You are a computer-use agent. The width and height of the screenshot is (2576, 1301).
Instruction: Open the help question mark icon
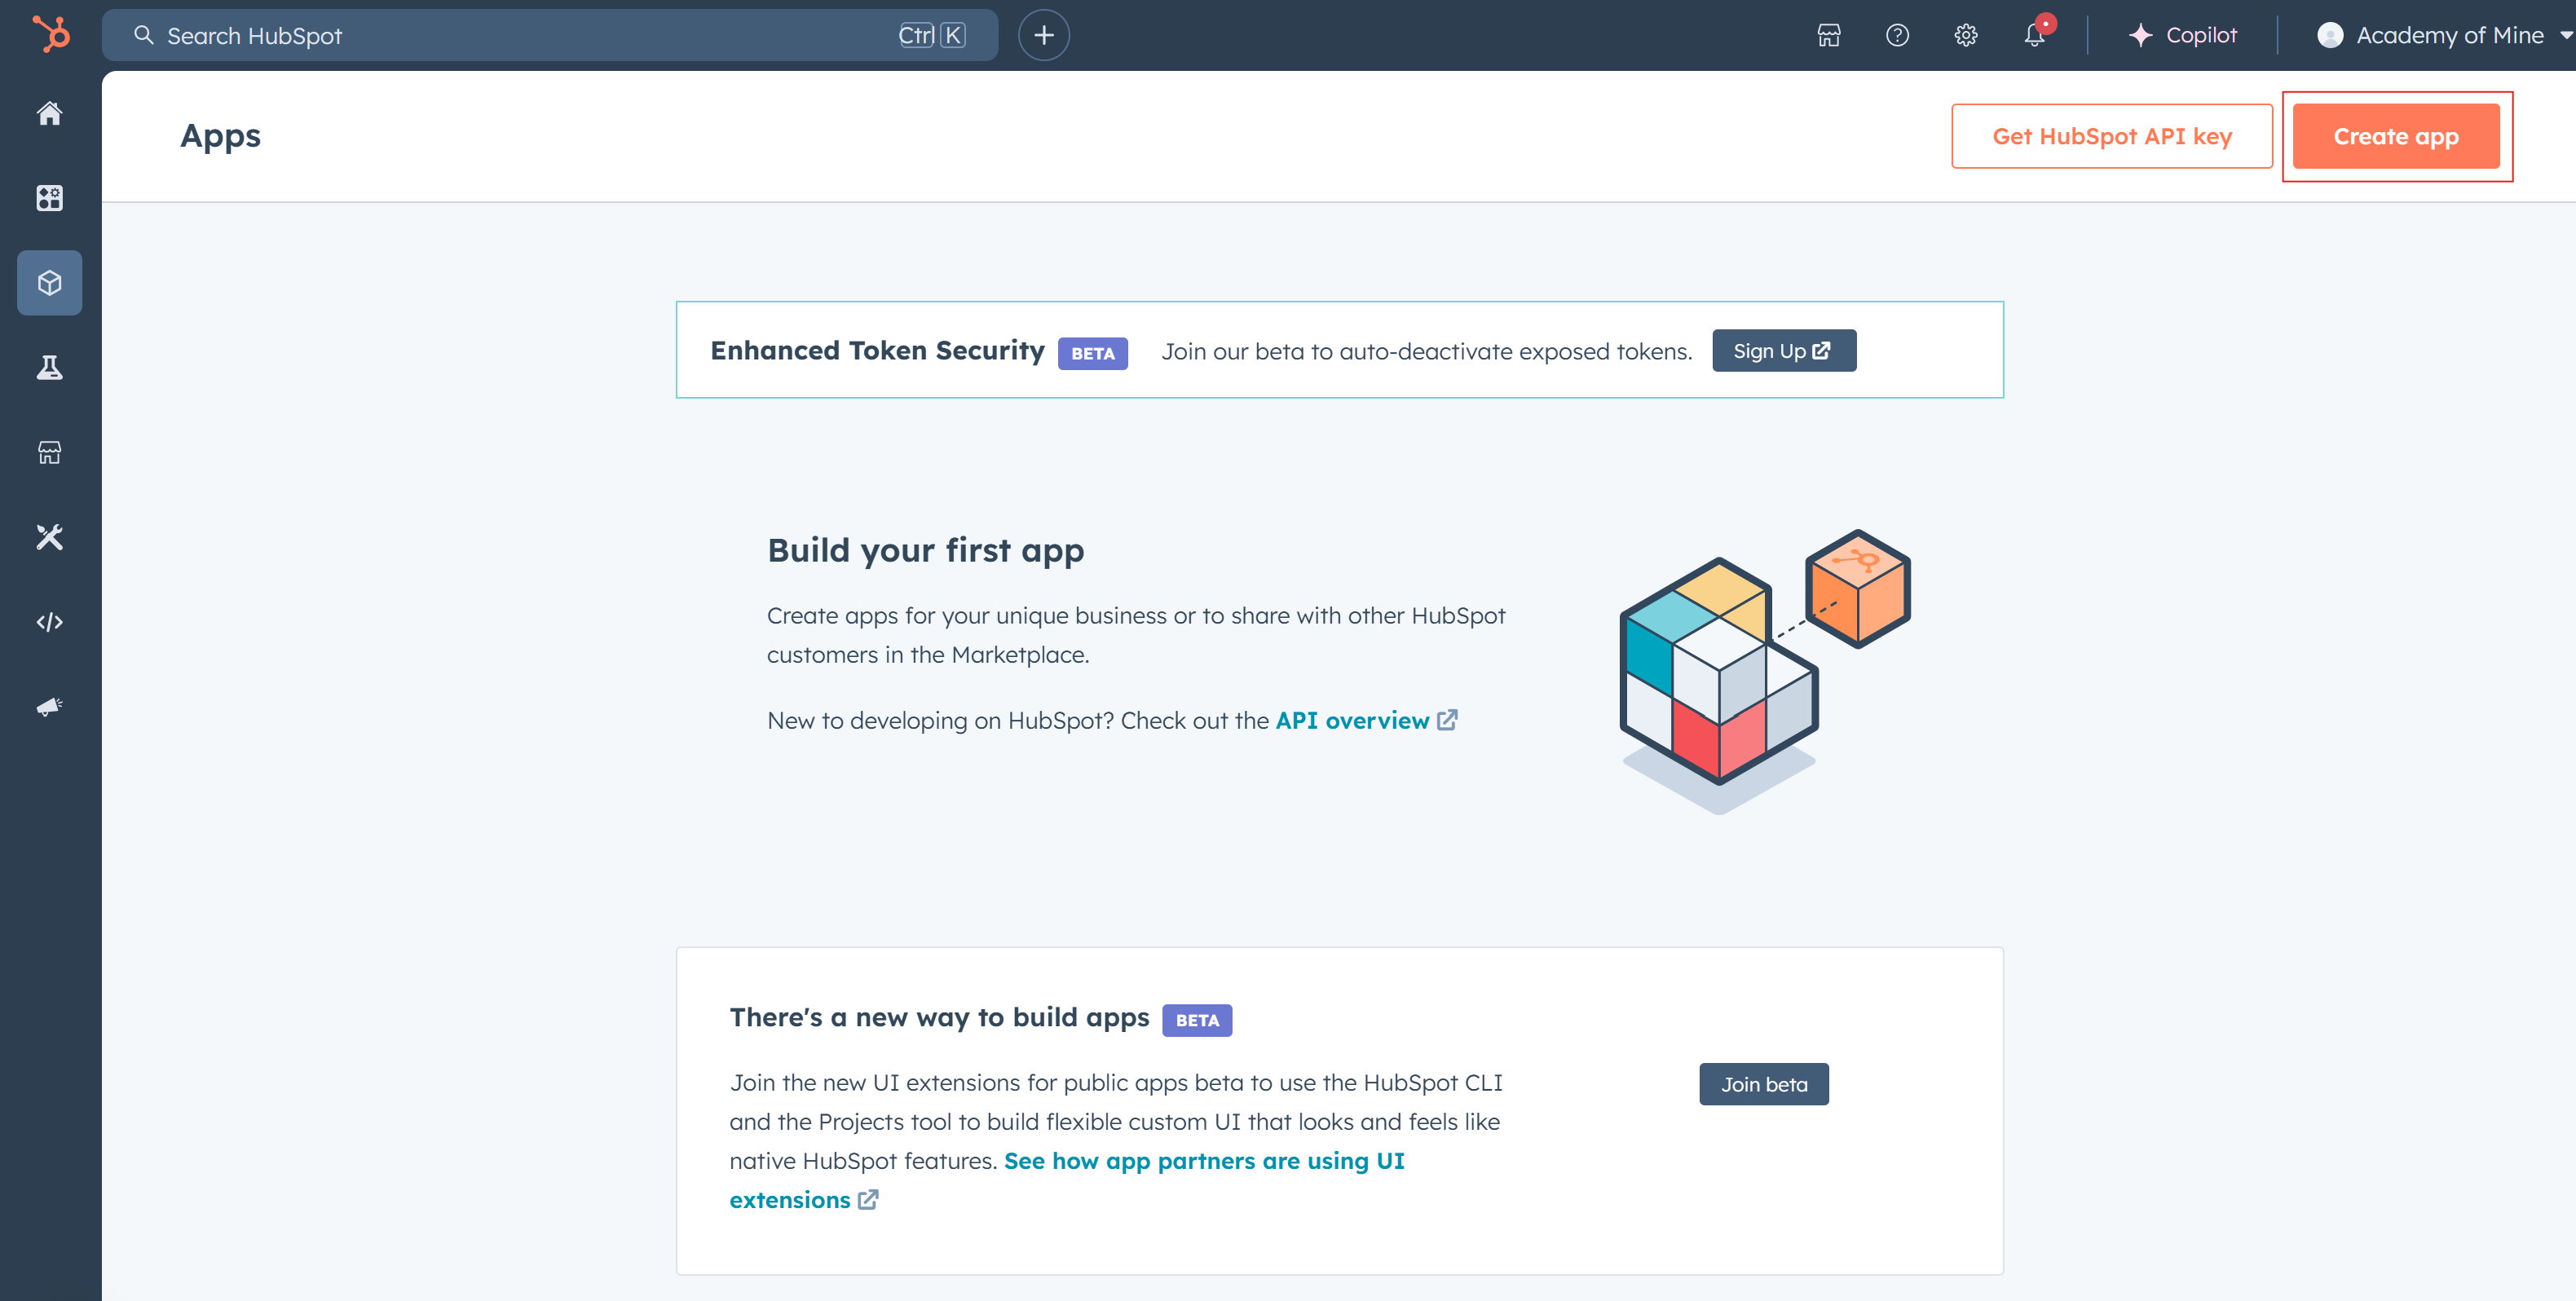(x=1896, y=35)
